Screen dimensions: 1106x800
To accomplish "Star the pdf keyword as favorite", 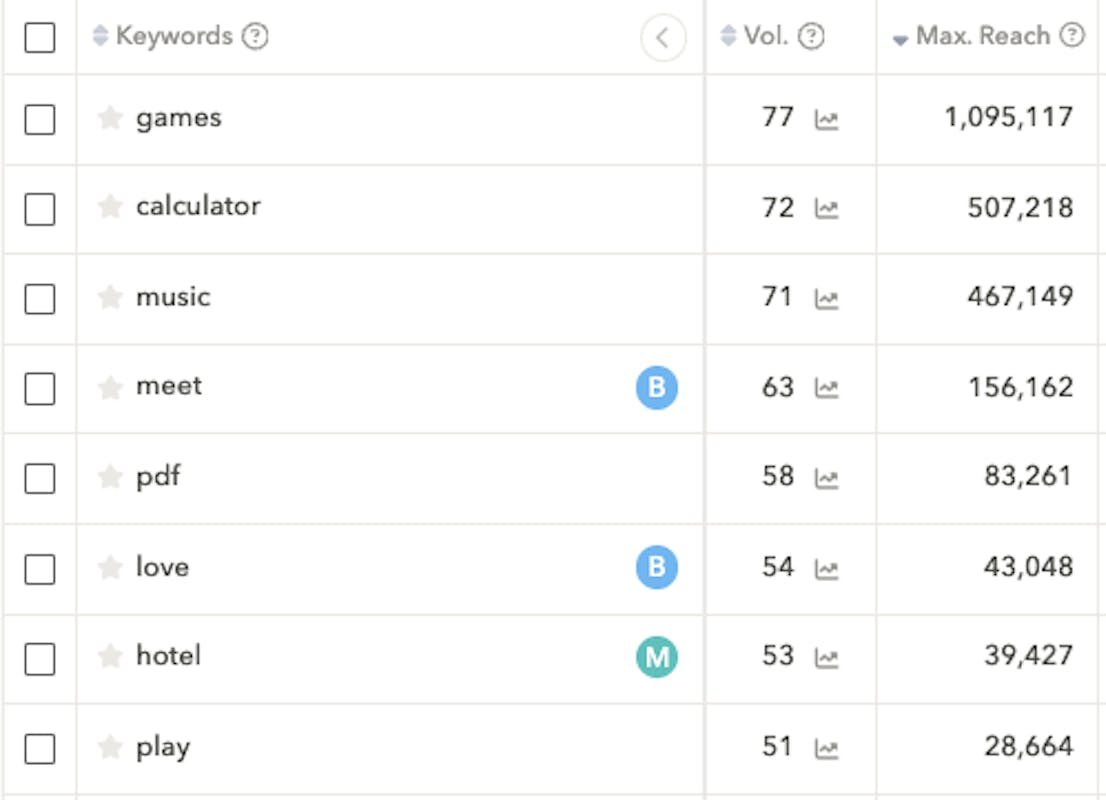I will (110, 477).
